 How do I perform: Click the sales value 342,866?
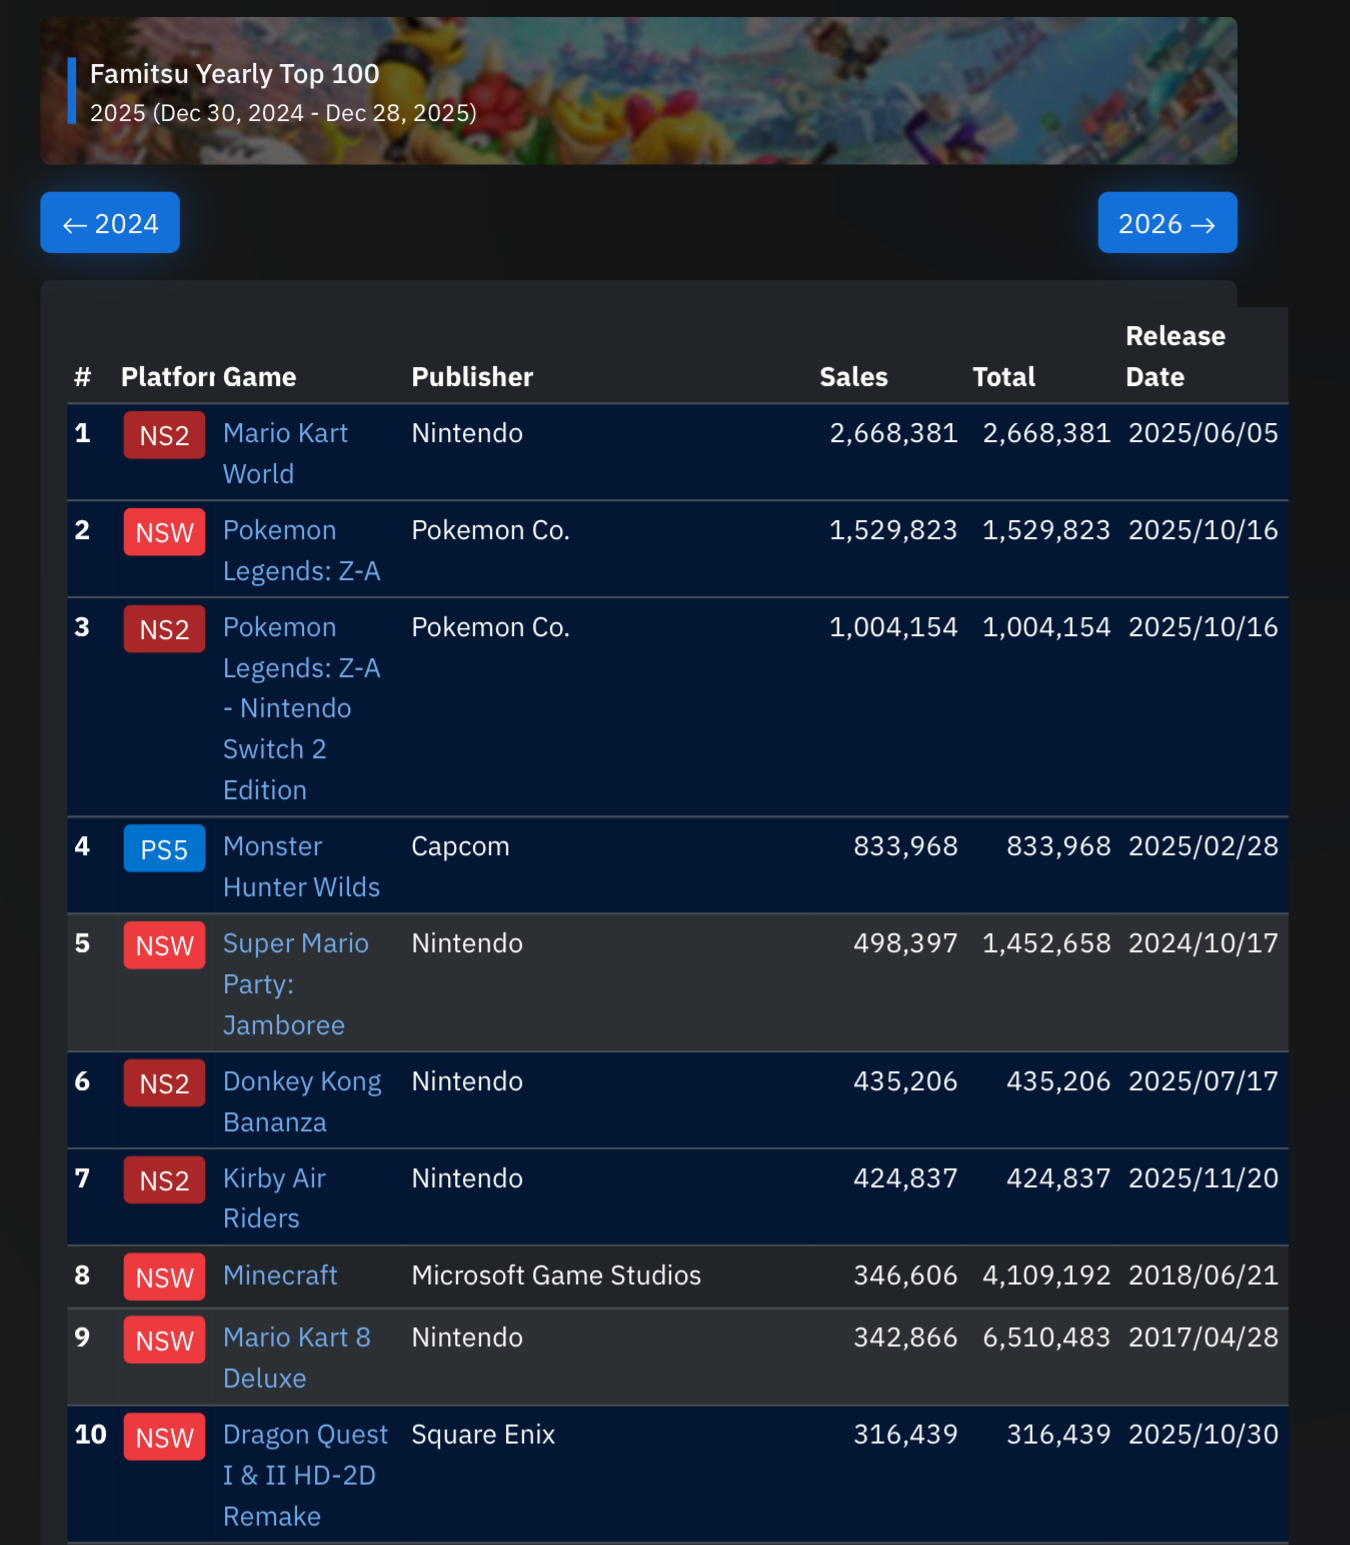905,1337
